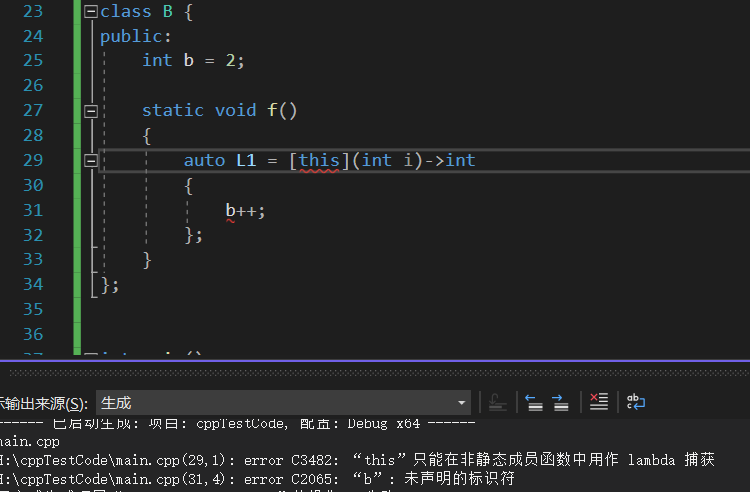
Task: Open the output source dropdown showing 生成
Action: (283, 403)
